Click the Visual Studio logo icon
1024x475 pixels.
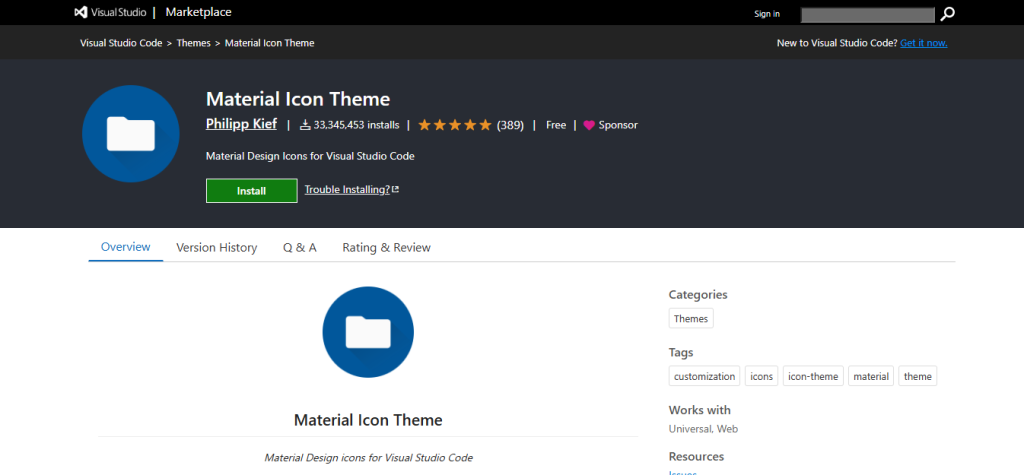point(80,12)
